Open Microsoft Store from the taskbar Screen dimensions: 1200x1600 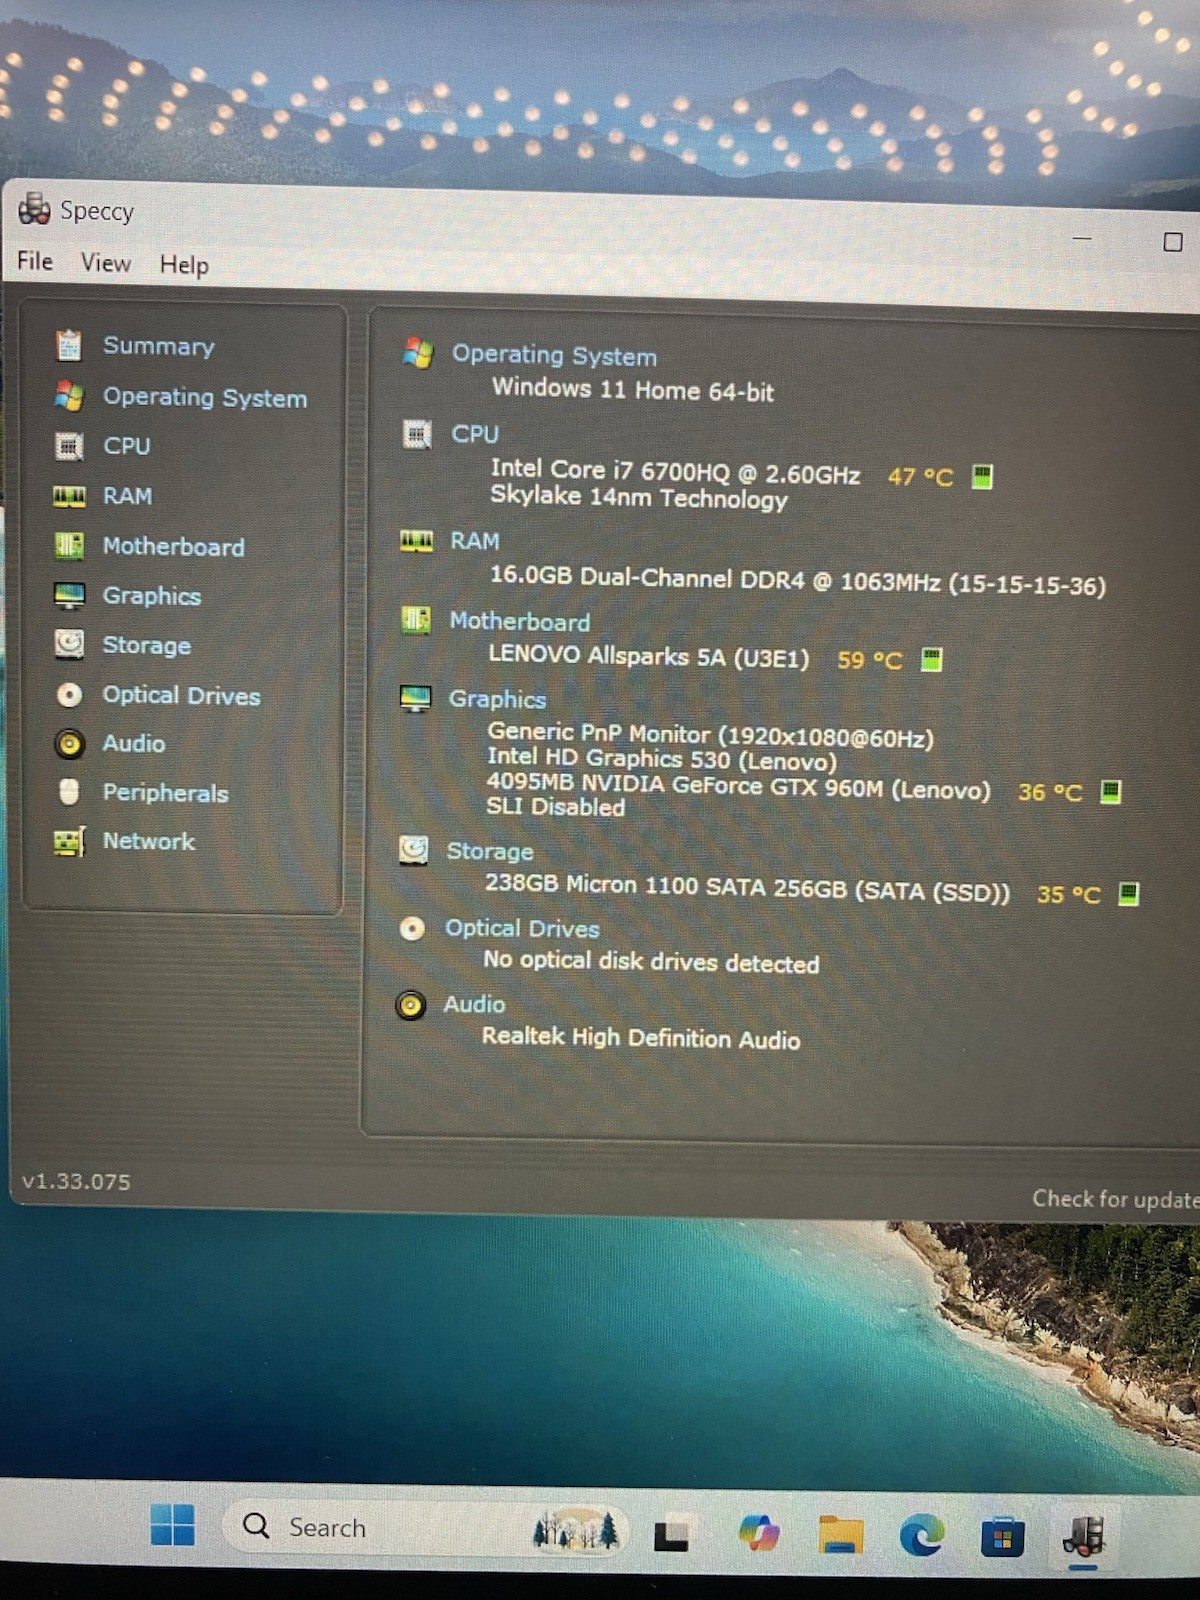coord(1002,1537)
